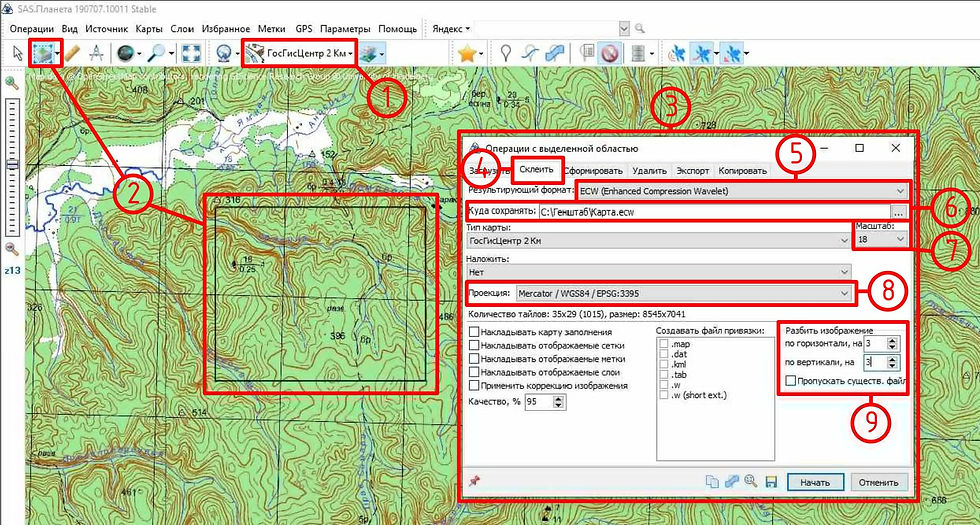Image resolution: width=980 pixels, height=525 pixels.
Task: Enable 'Накладывать карту заполнения' checkbox
Action: click(x=474, y=332)
